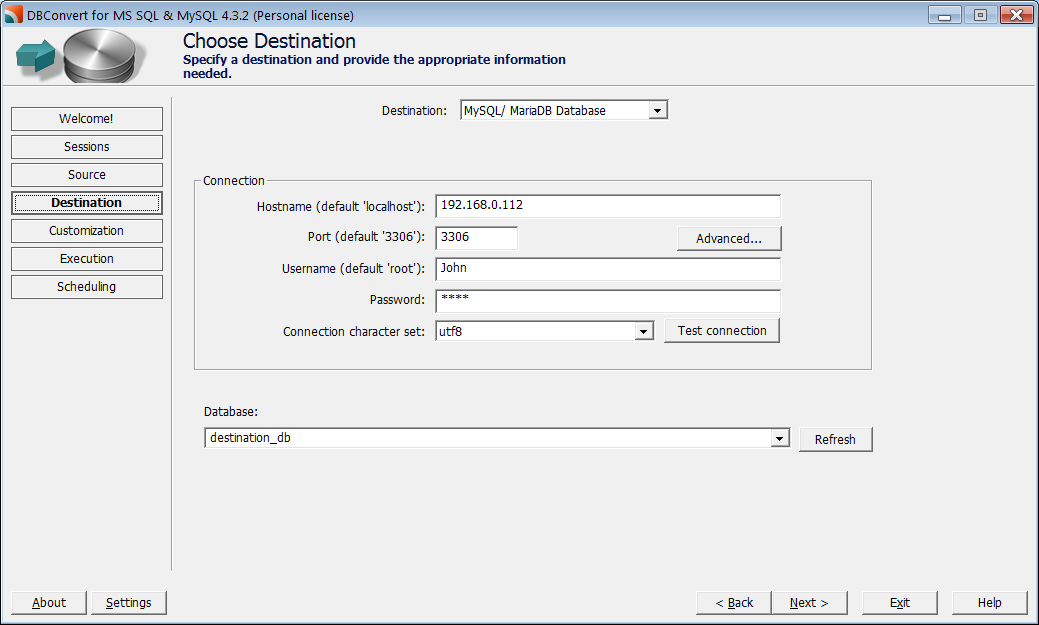Click the utf8 character set combo box

pyautogui.click(x=545, y=331)
